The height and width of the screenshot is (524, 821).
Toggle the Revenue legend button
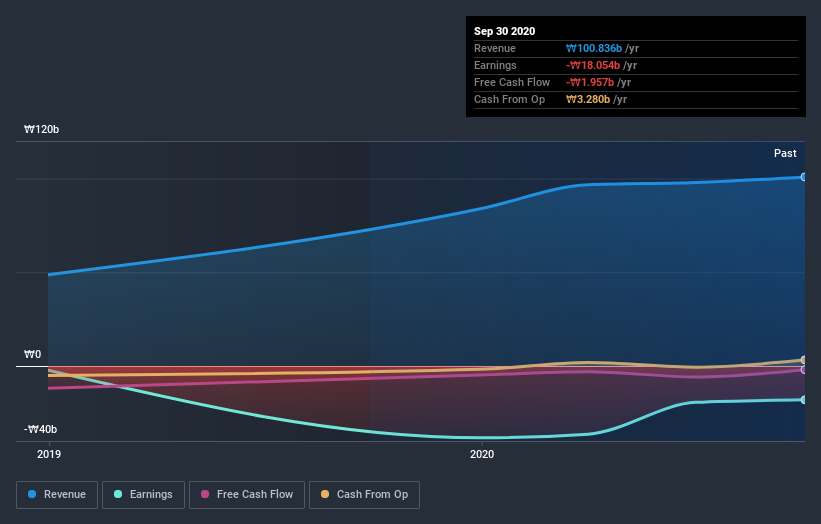click(x=57, y=495)
